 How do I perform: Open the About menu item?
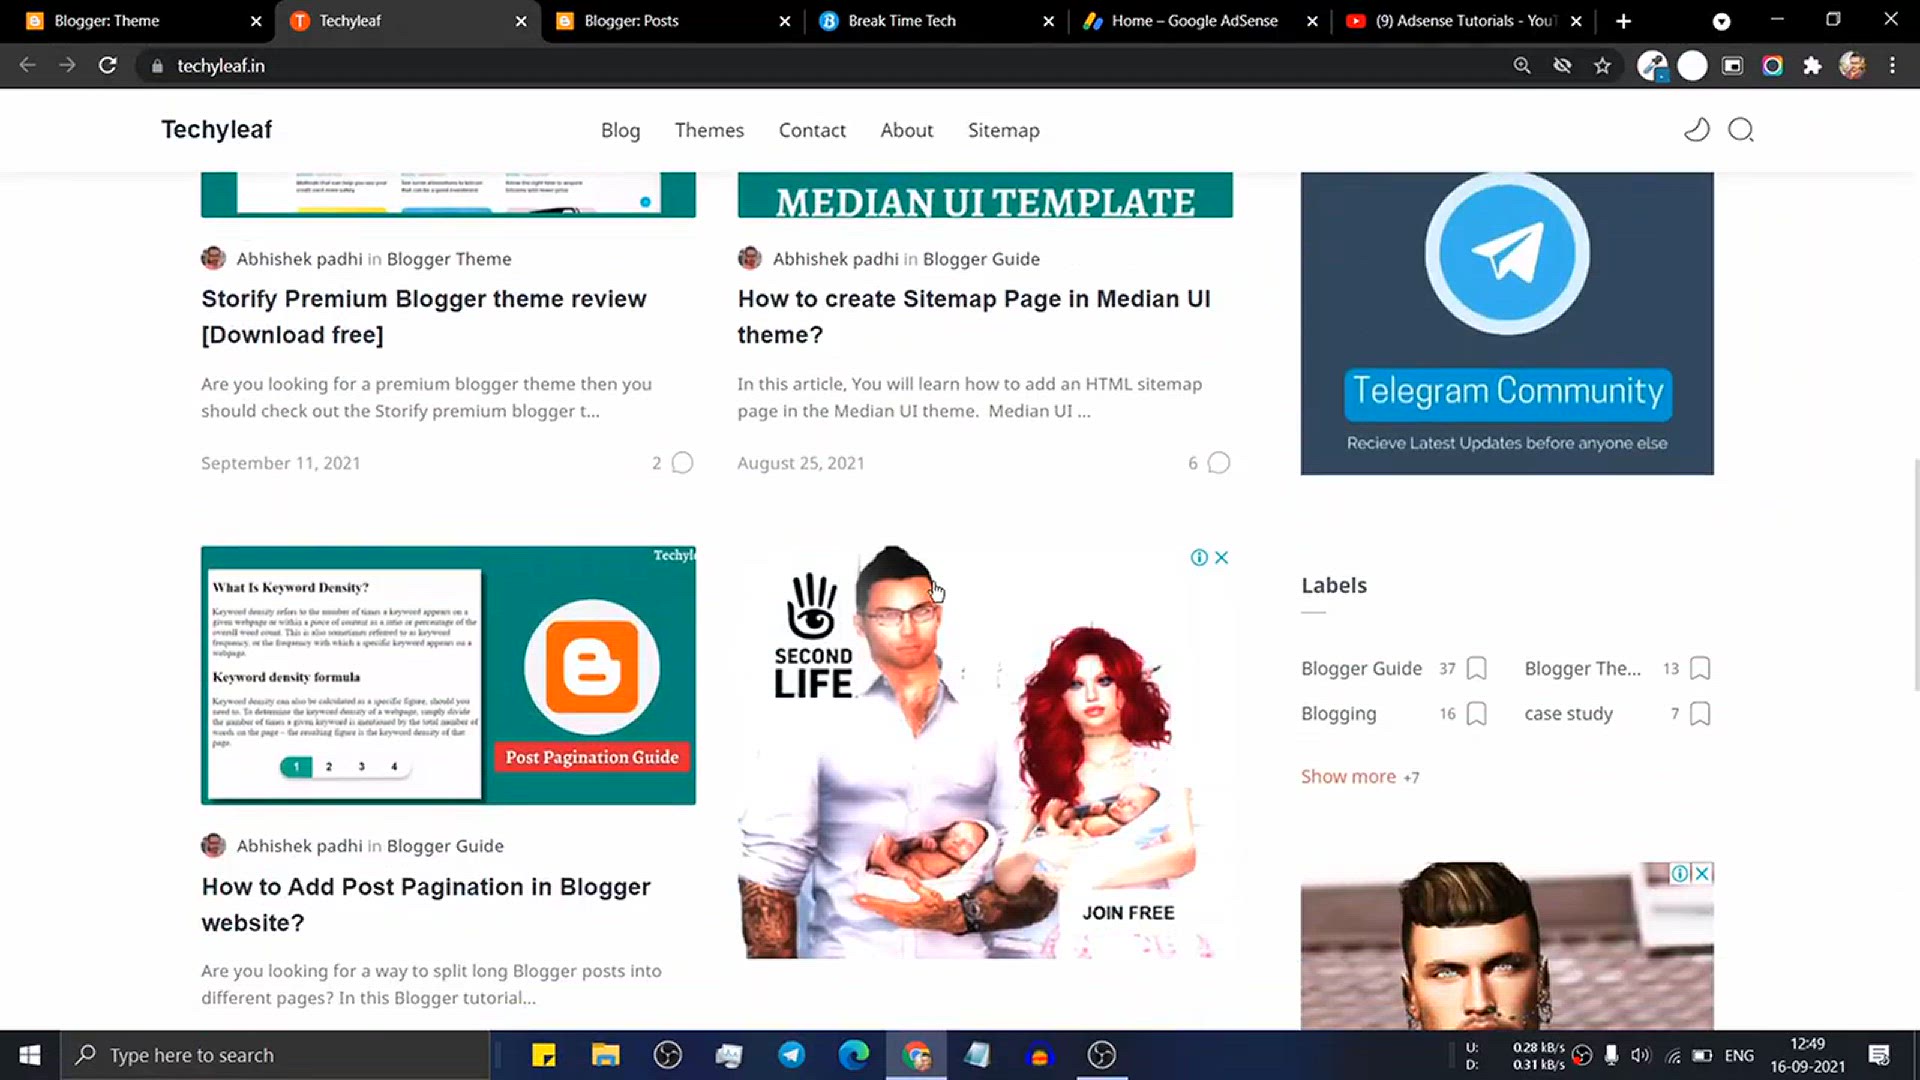[906, 130]
